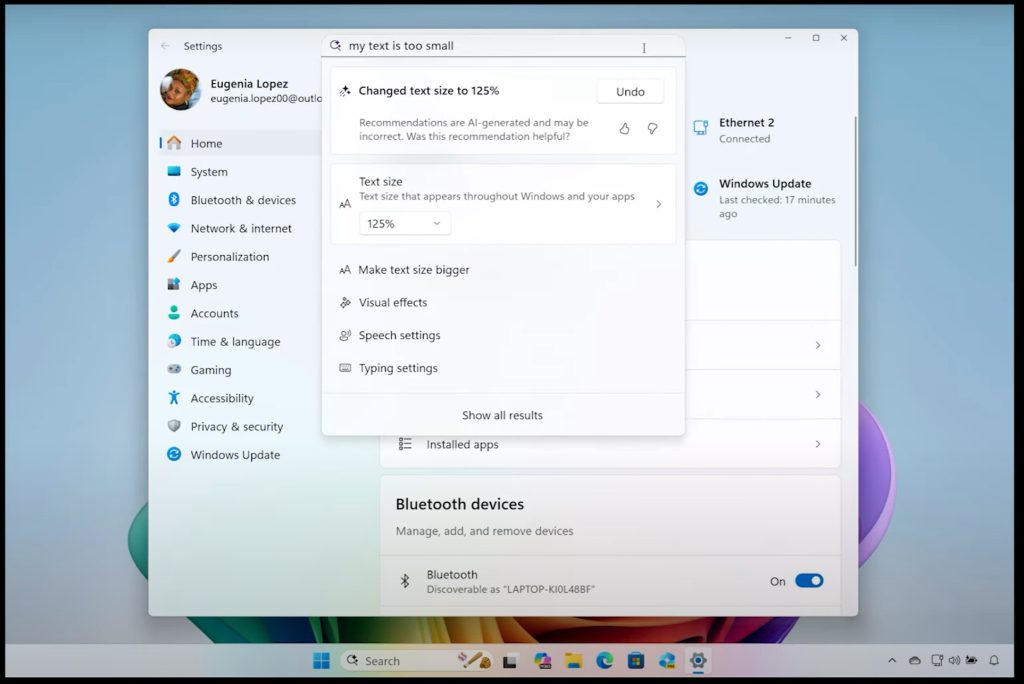Screen dimensions: 1024x684
Task: Open Bluetooth & devices in sidebar
Action: click(x=242, y=200)
